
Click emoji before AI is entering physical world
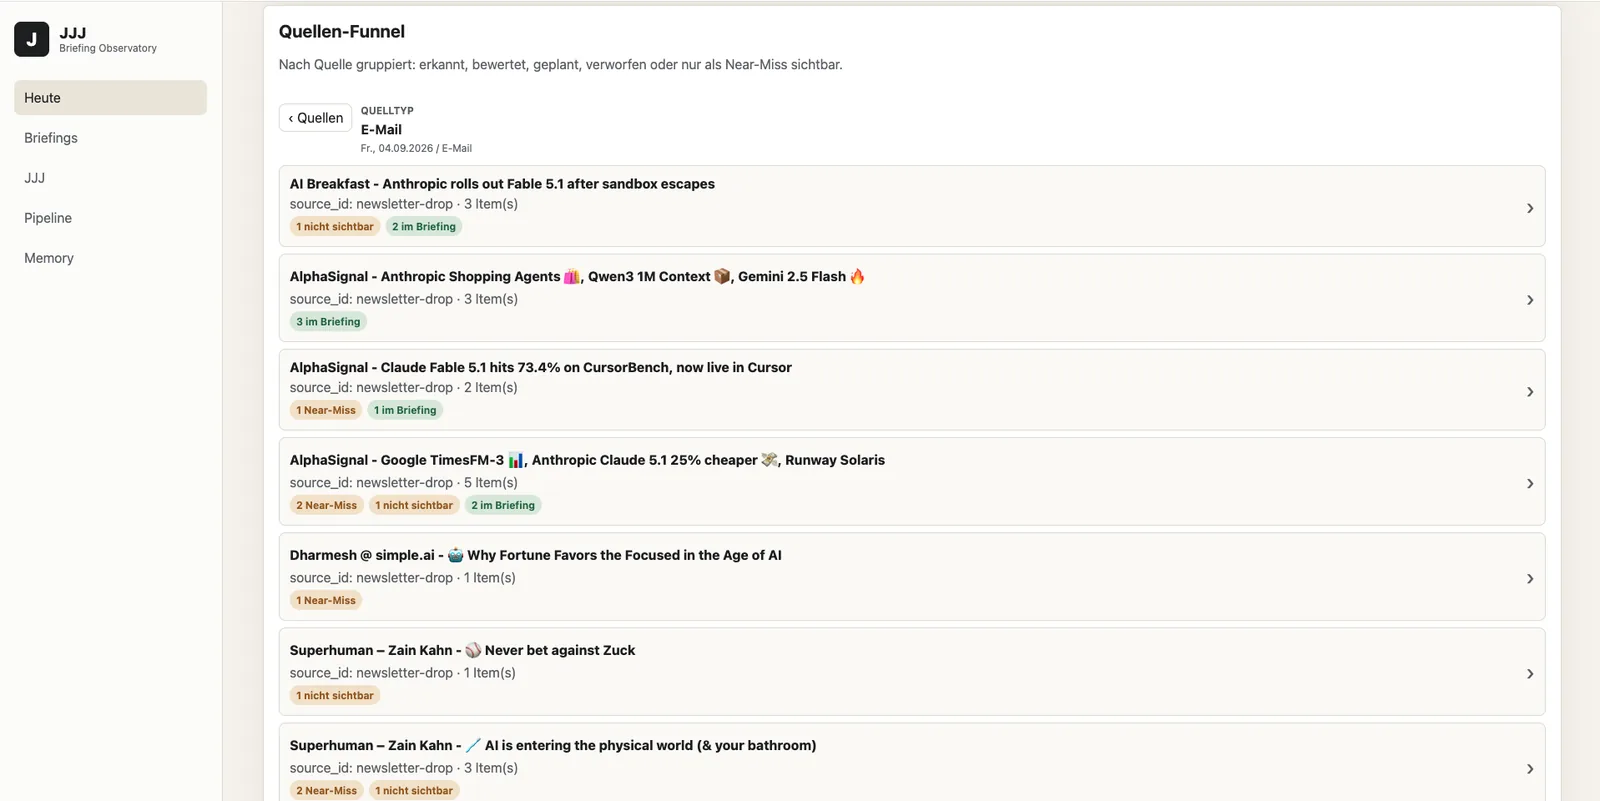point(473,745)
